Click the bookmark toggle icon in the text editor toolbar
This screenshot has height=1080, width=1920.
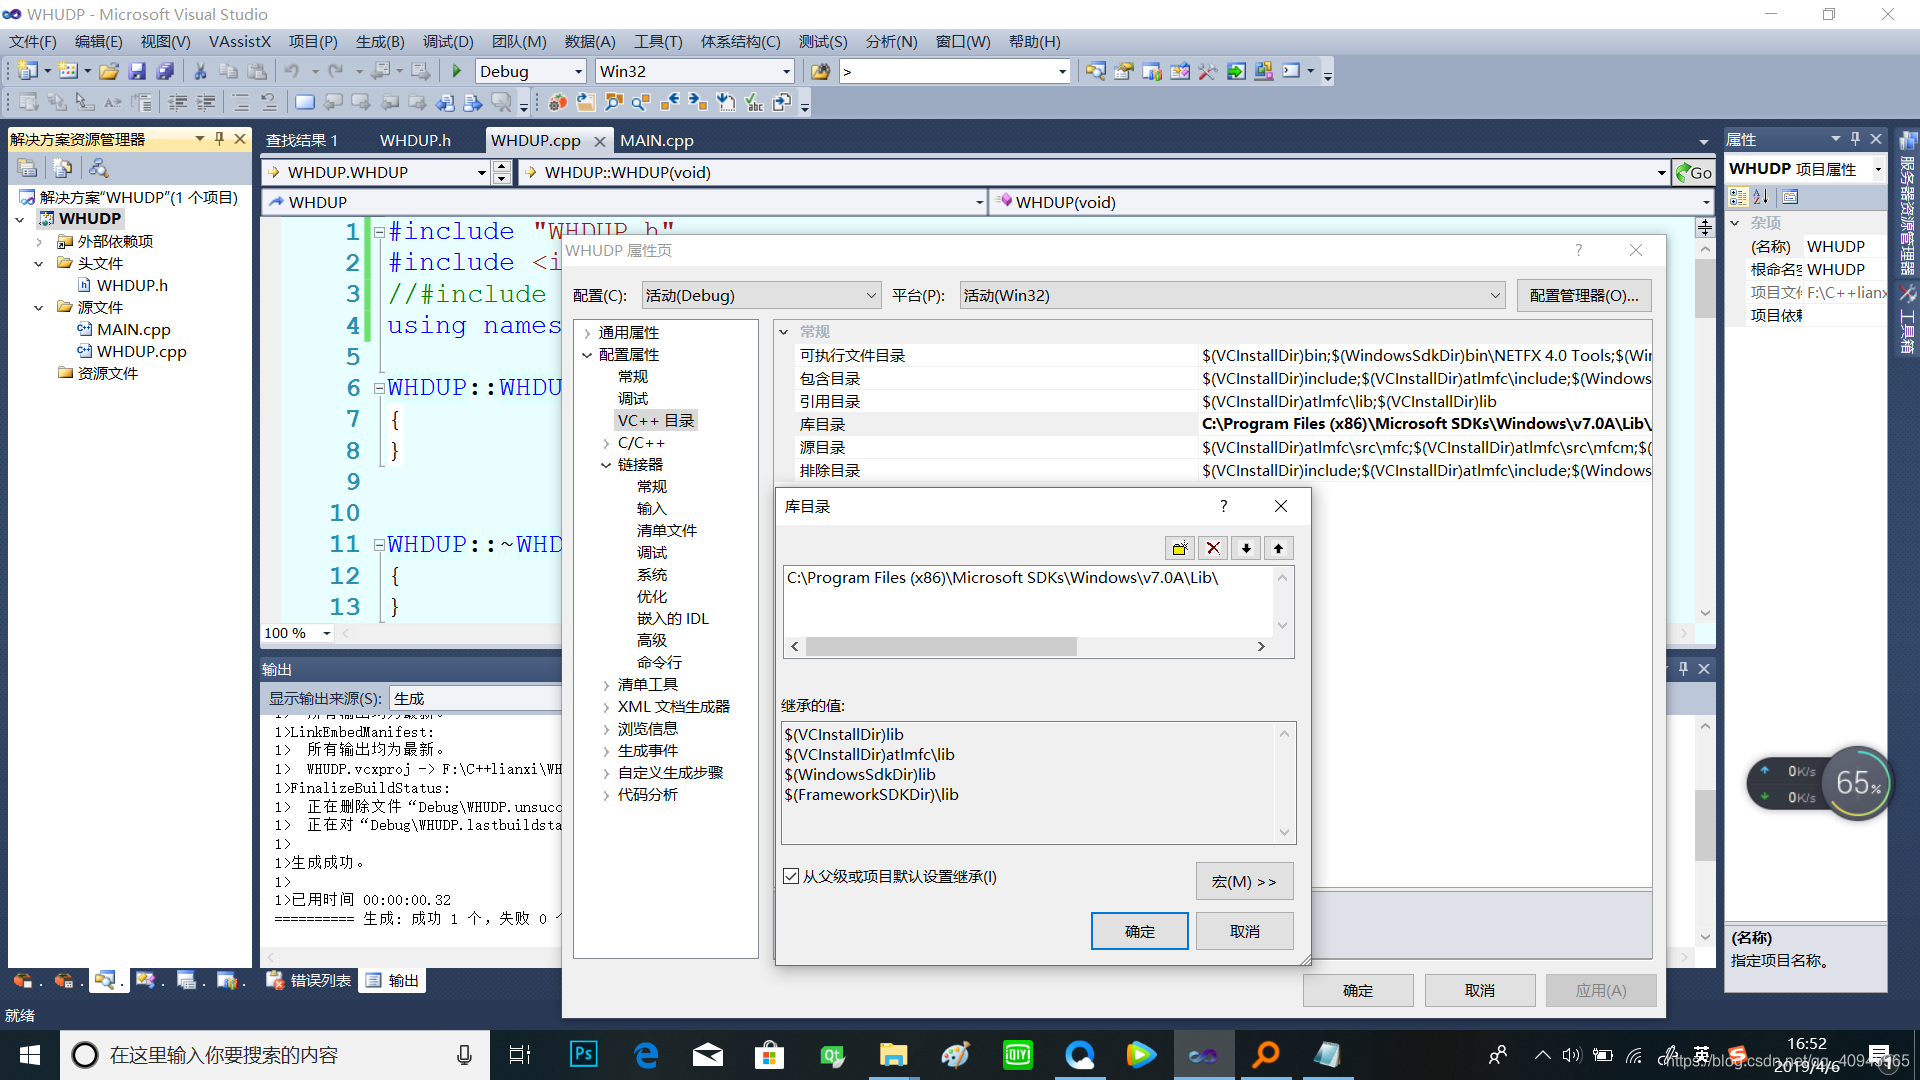pos(305,102)
